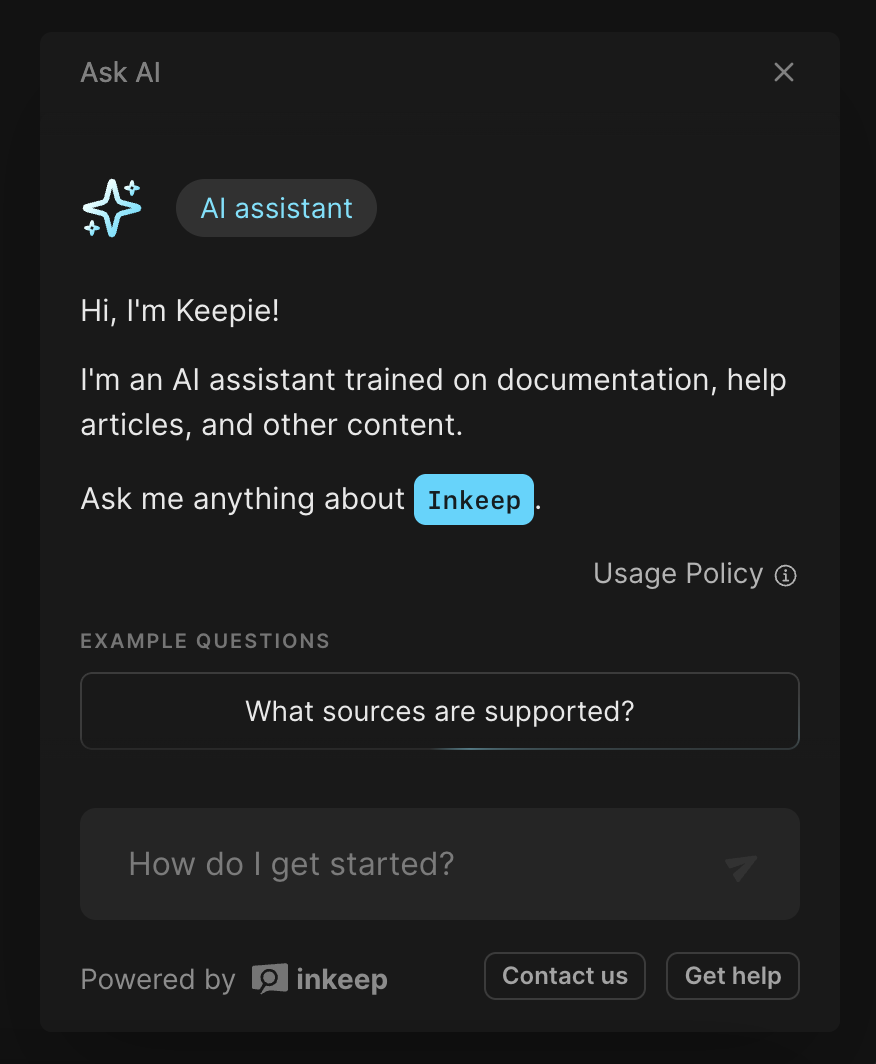
Task: Click the "Hi, I'm Keepie!" greeting
Action: [180, 311]
